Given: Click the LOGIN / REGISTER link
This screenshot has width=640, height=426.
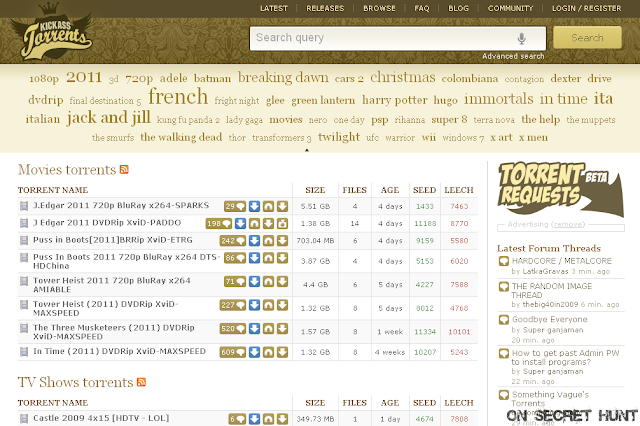Looking at the screenshot, I should point(587,8).
